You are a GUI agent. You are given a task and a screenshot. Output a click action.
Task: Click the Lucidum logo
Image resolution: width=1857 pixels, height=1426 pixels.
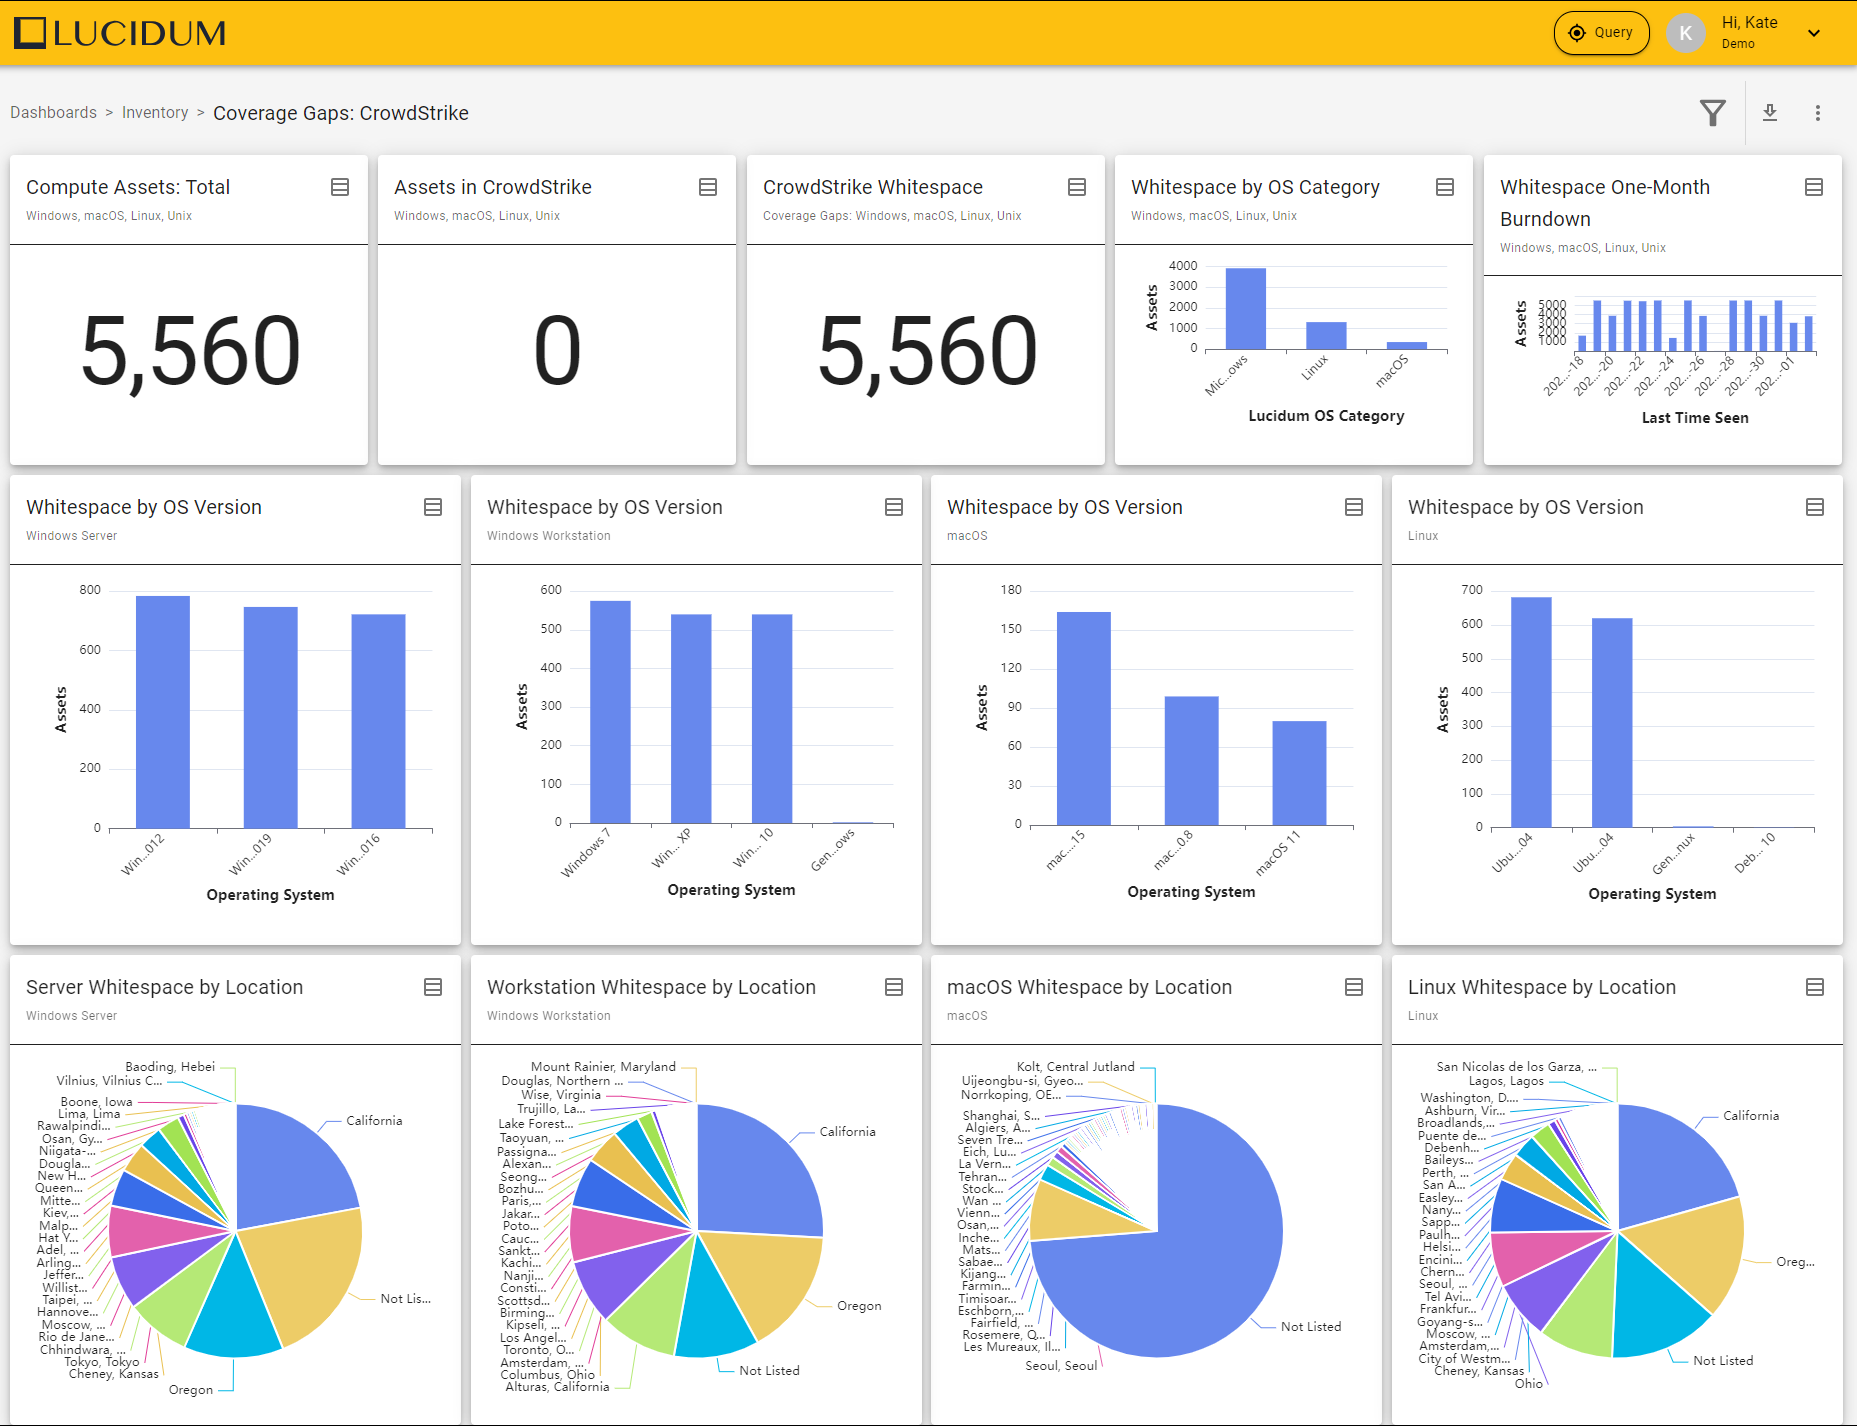coord(120,33)
